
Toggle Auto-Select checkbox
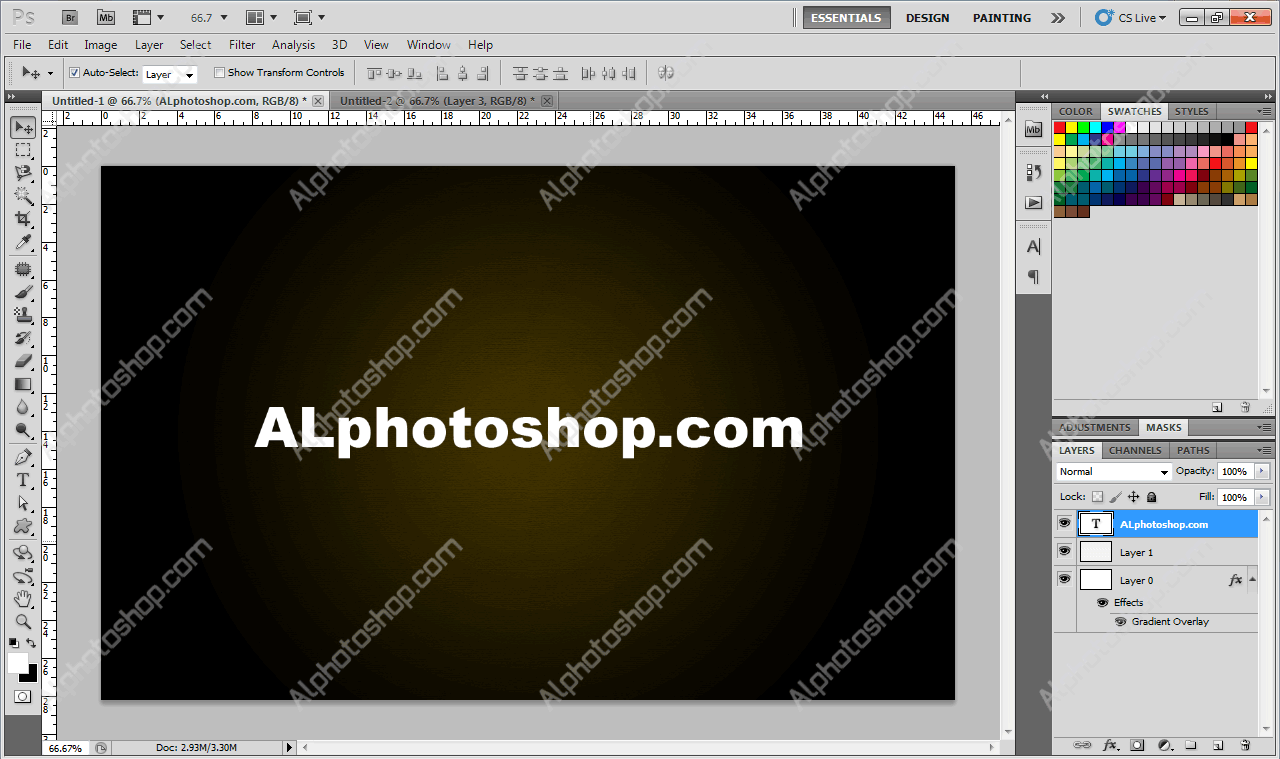pos(74,72)
